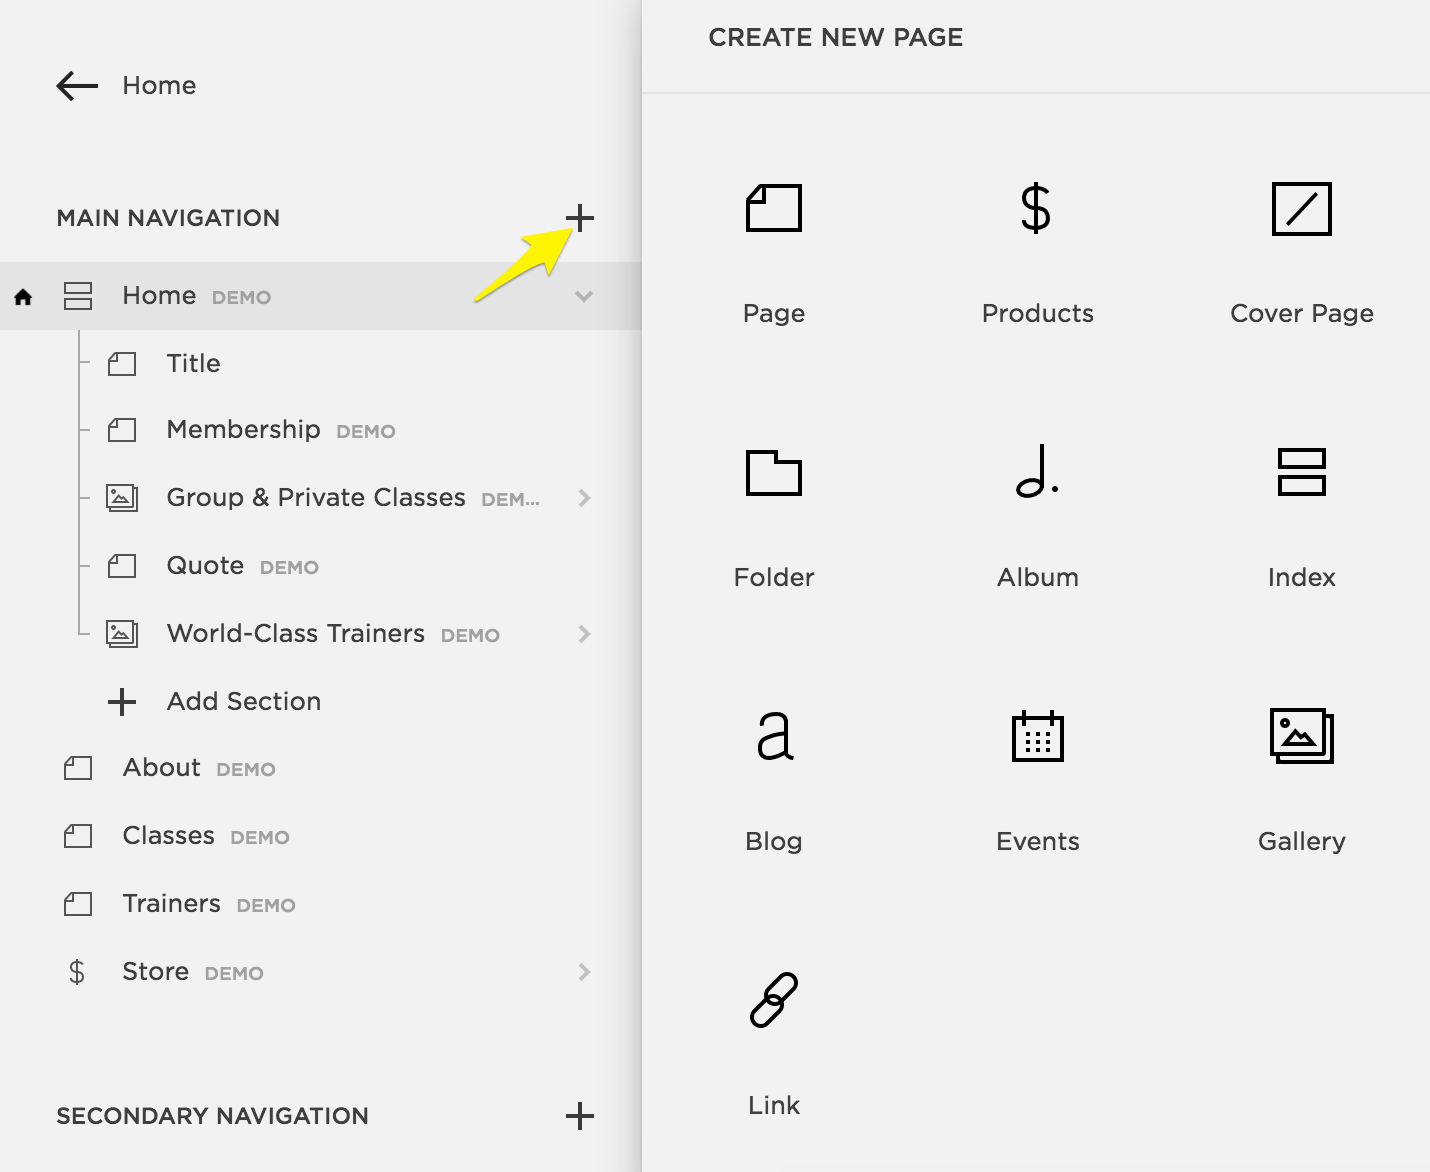Select the Events calendar icon
This screenshot has width=1430, height=1172.
(x=1037, y=737)
